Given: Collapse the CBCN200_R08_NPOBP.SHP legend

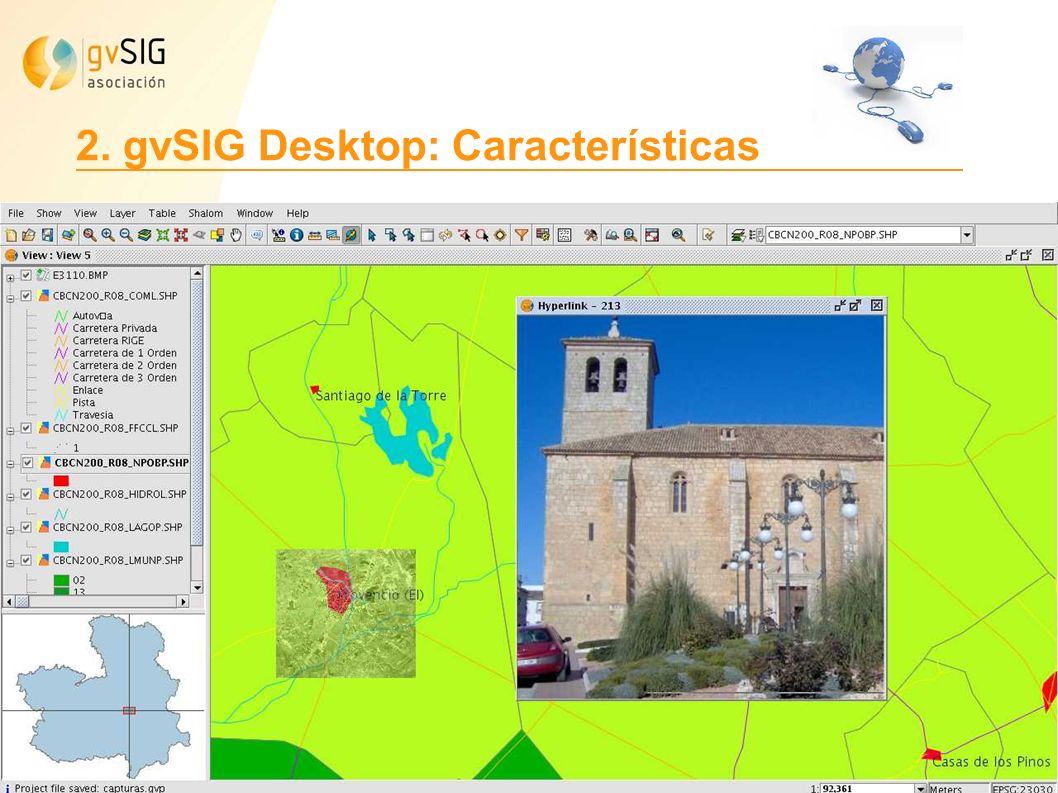Looking at the screenshot, I should click(x=10, y=464).
